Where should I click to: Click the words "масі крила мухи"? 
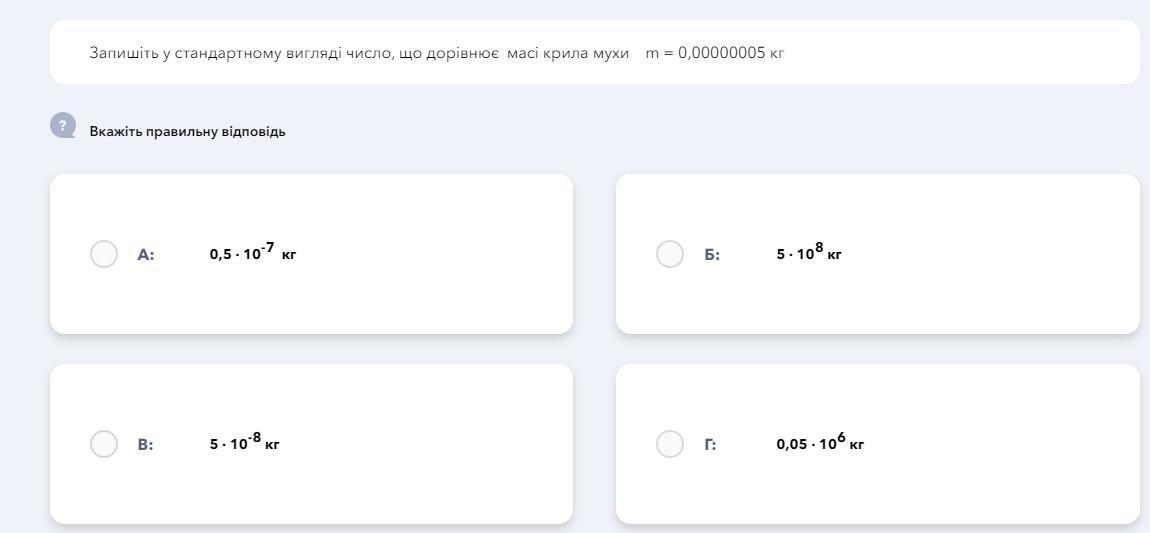click(x=567, y=52)
